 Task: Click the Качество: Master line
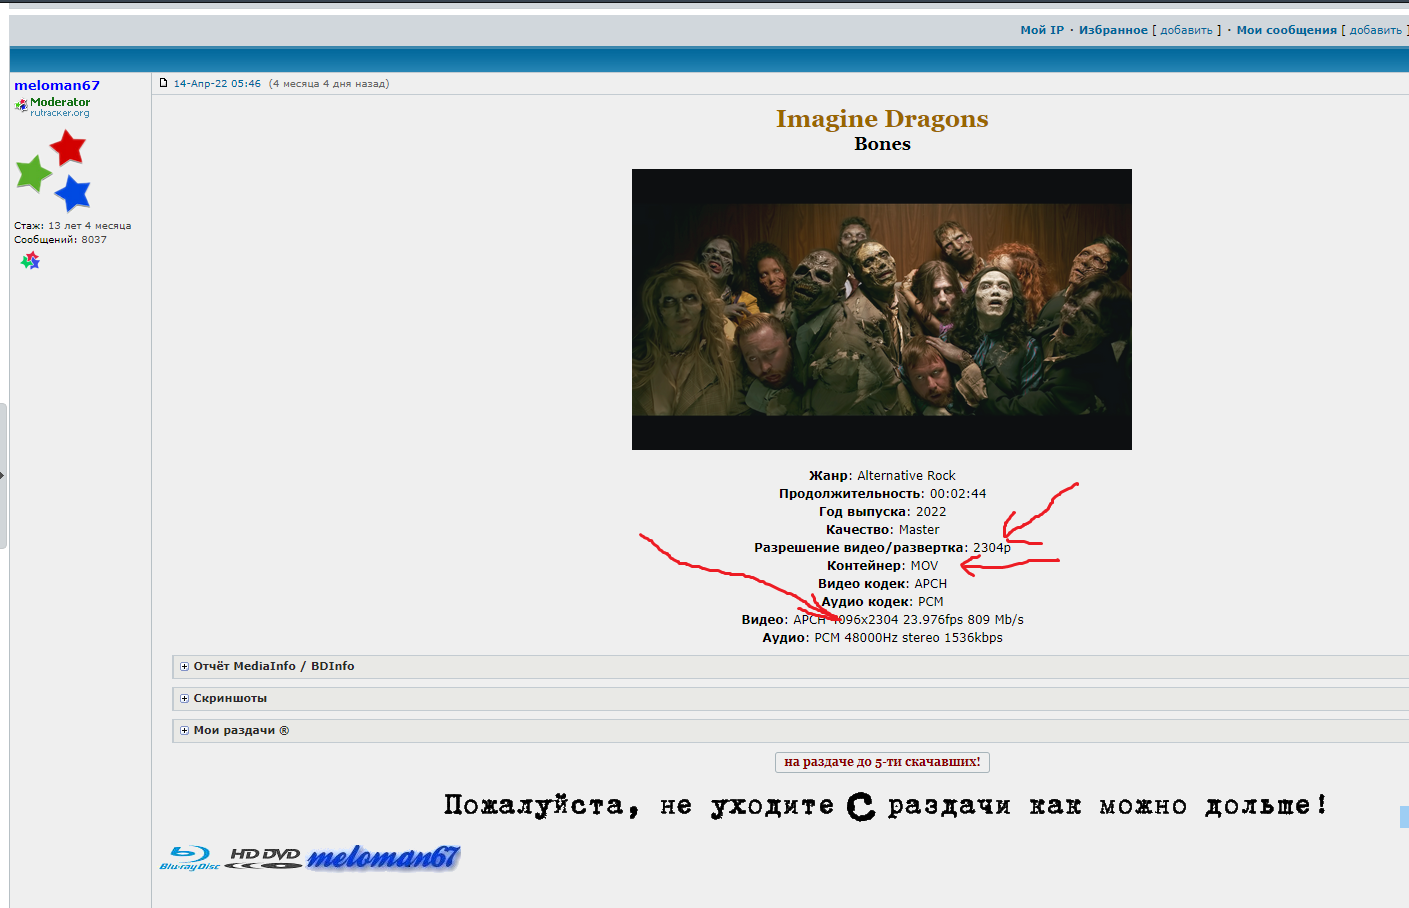point(882,530)
